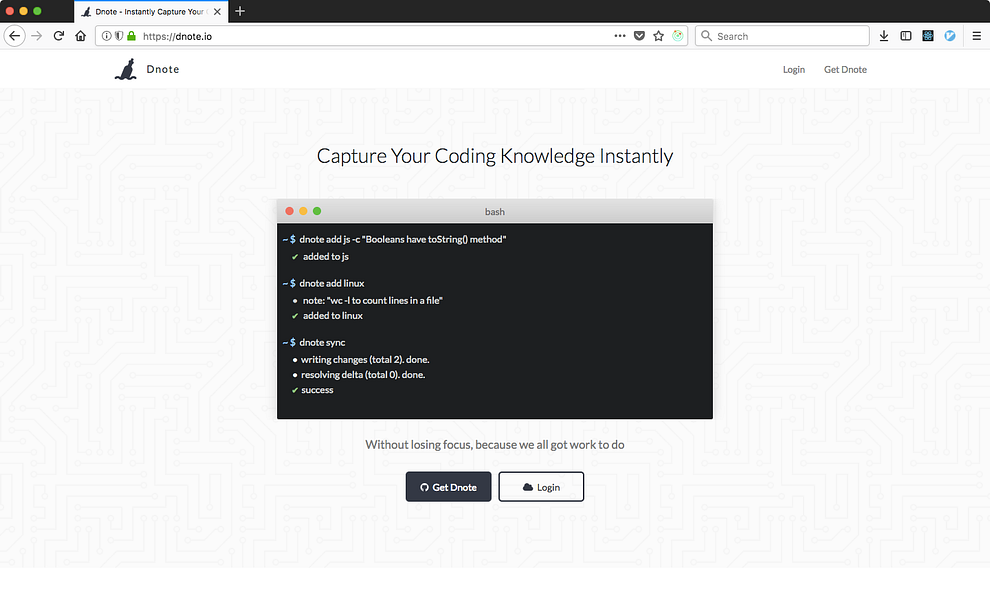Image resolution: width=990 pixels, height=600 pixels.
Task: Click the "bash" title of the terminal demo
Action: pos(495,212)
